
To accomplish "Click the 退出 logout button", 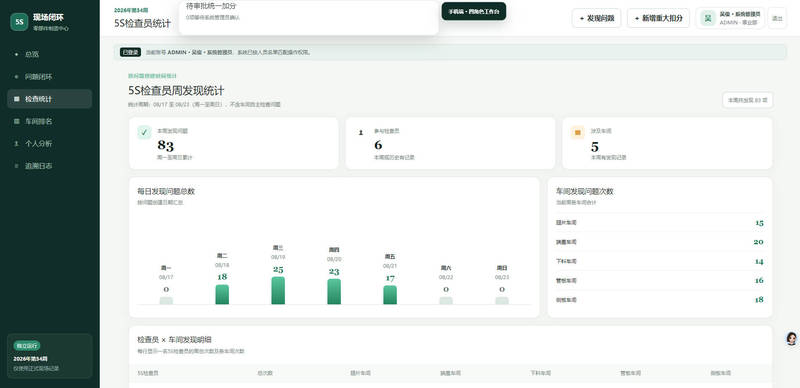I will pyautogui.click(x=777, y=18).
